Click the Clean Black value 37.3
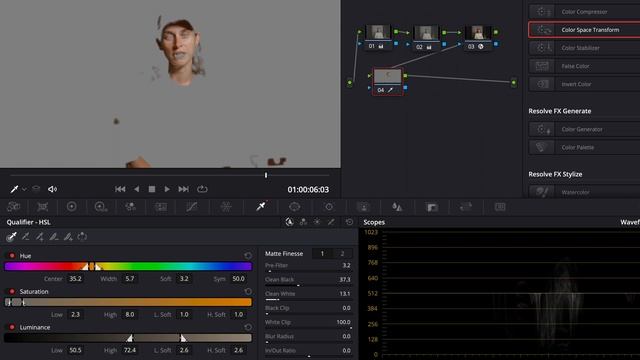Screen dimensions: 640x360 click(x=345, y=280)
